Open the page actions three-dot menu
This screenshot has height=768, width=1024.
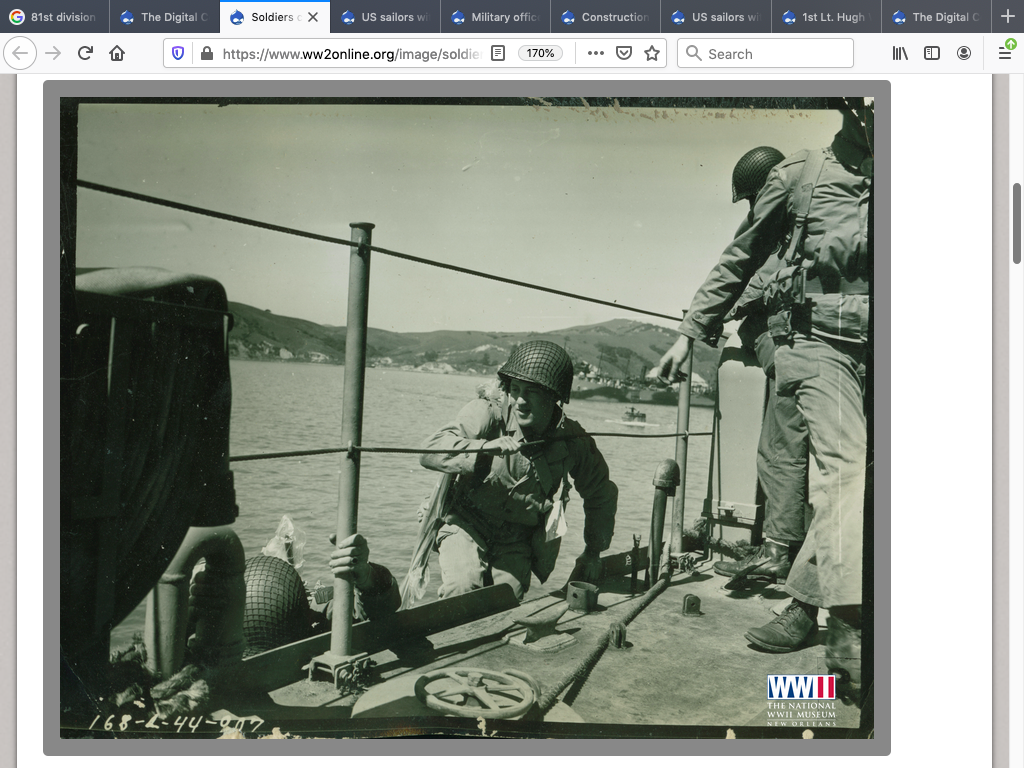click(x=596, y=53)
